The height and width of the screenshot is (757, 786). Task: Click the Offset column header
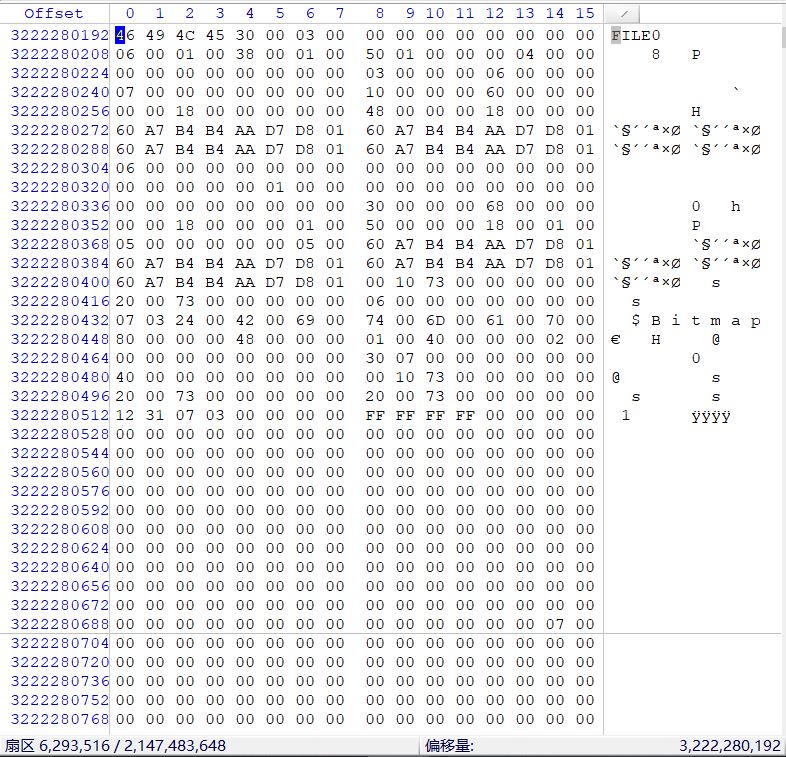(54, 14)
